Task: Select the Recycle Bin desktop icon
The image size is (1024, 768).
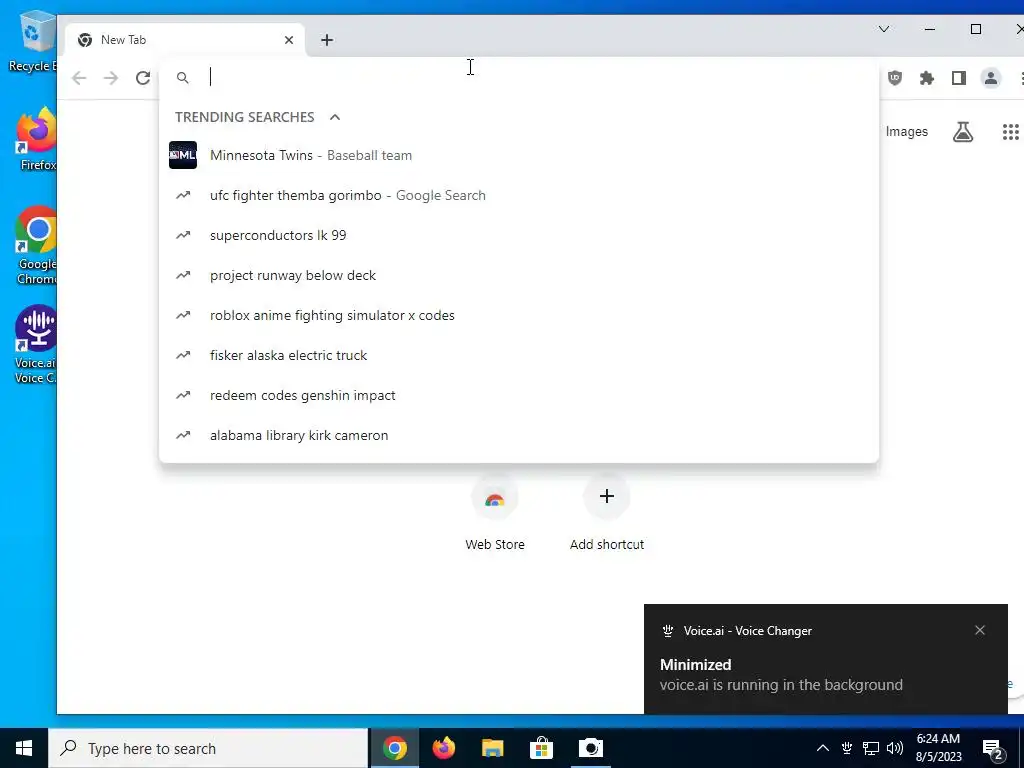Action: (33, 42)
